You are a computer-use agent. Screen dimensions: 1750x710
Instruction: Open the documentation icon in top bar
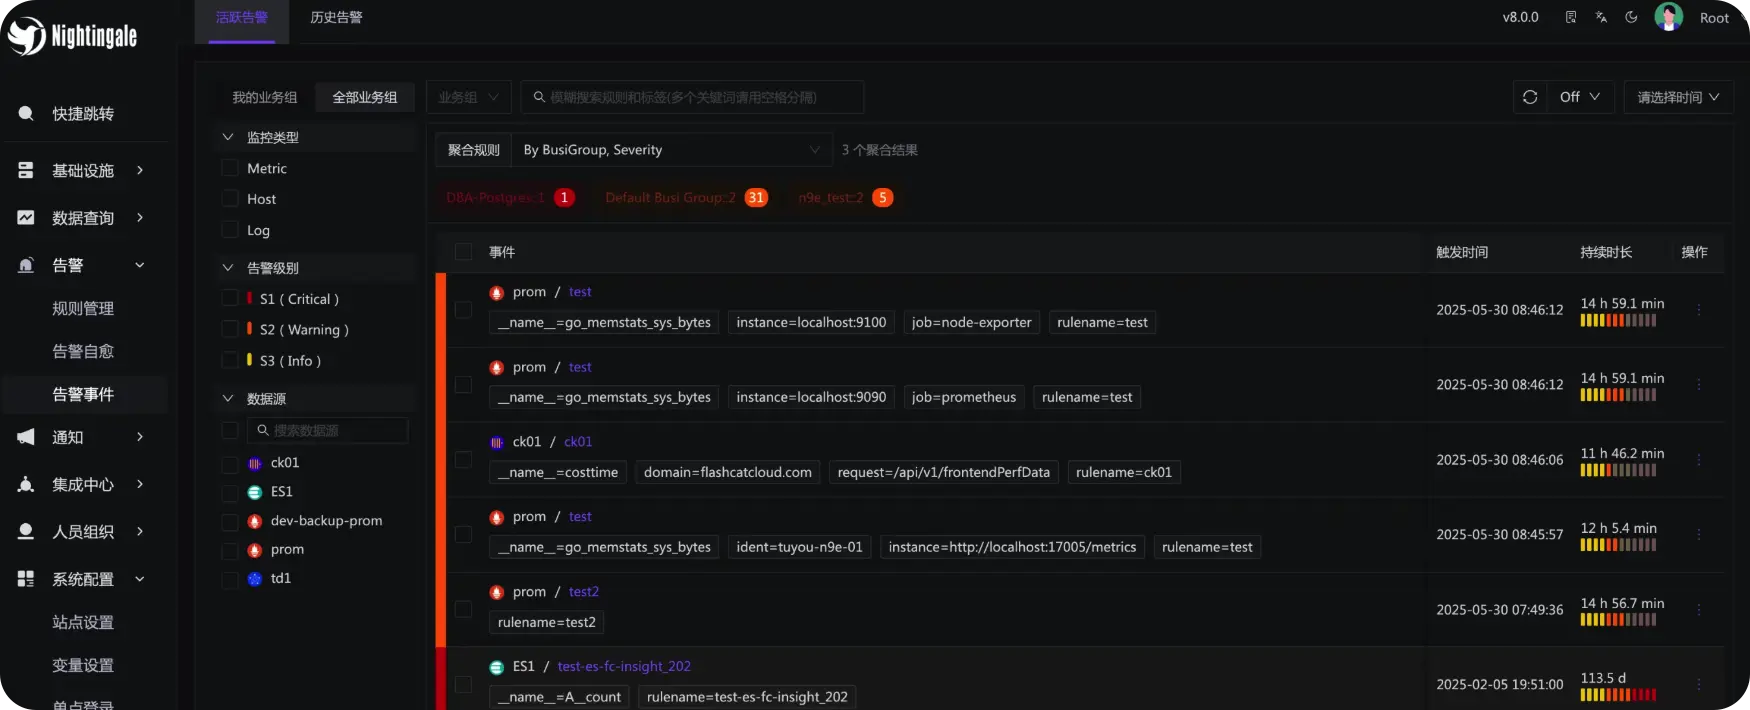[x=1571, y=17]
